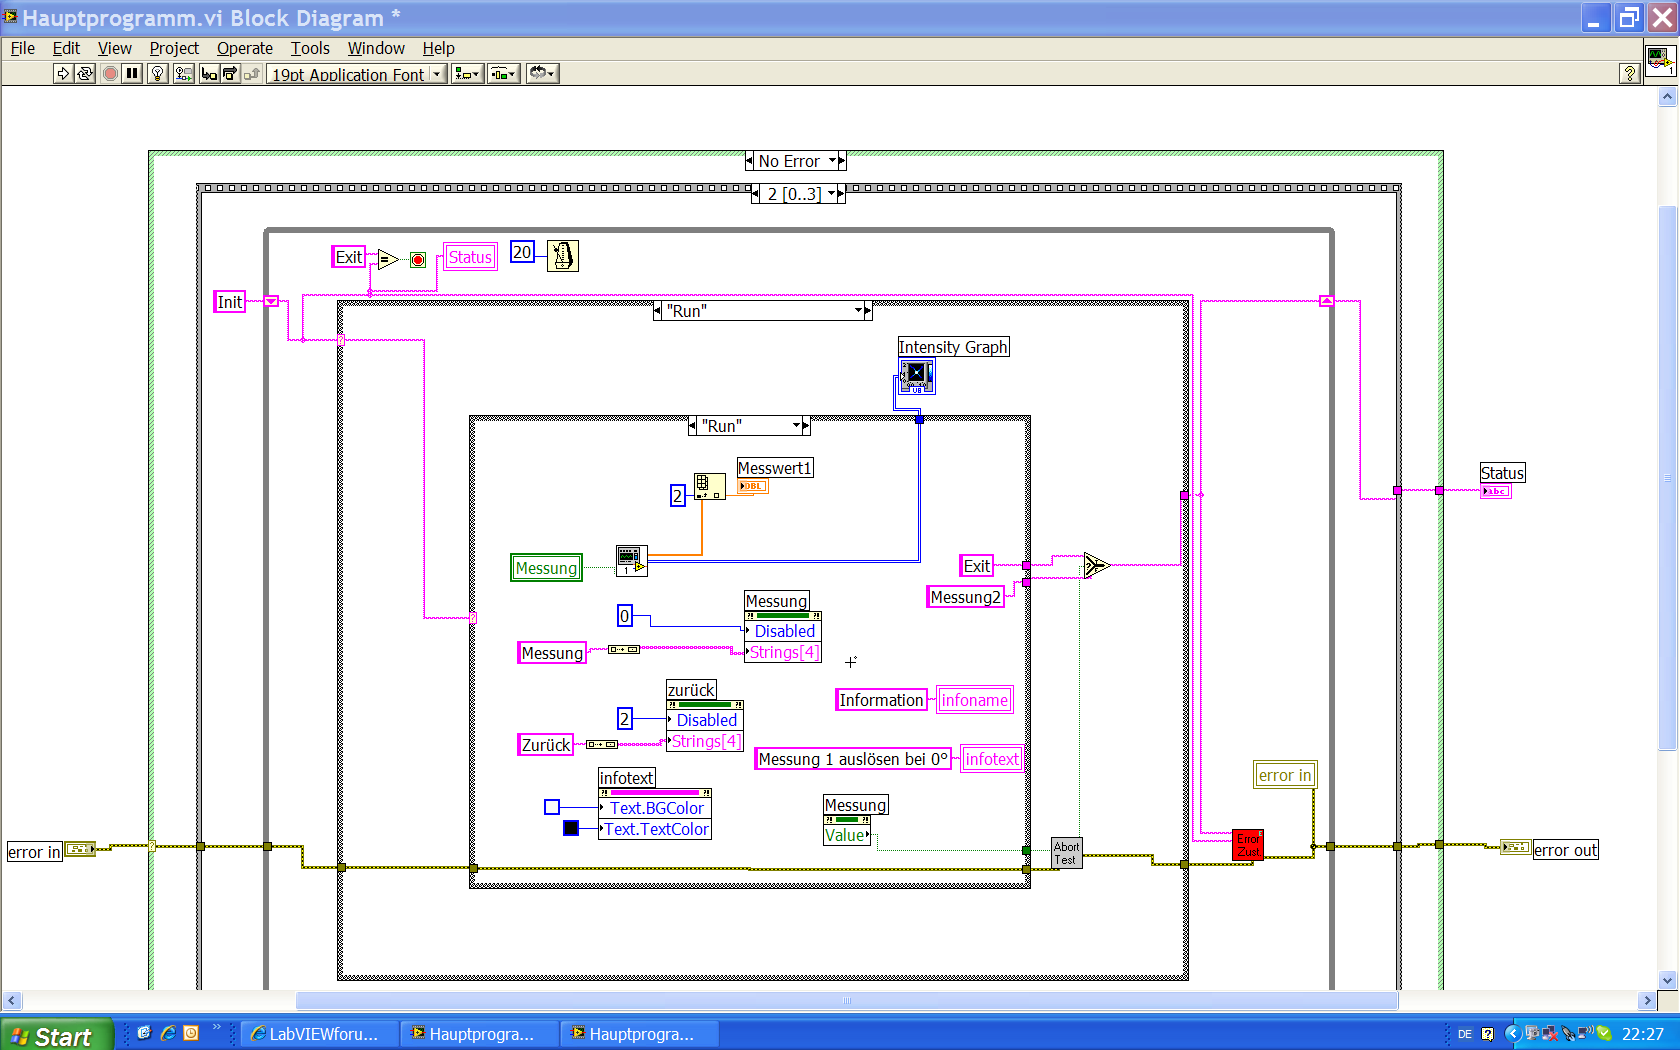
Task: Select the Index Array function node
Action: [x=710, y=487]
